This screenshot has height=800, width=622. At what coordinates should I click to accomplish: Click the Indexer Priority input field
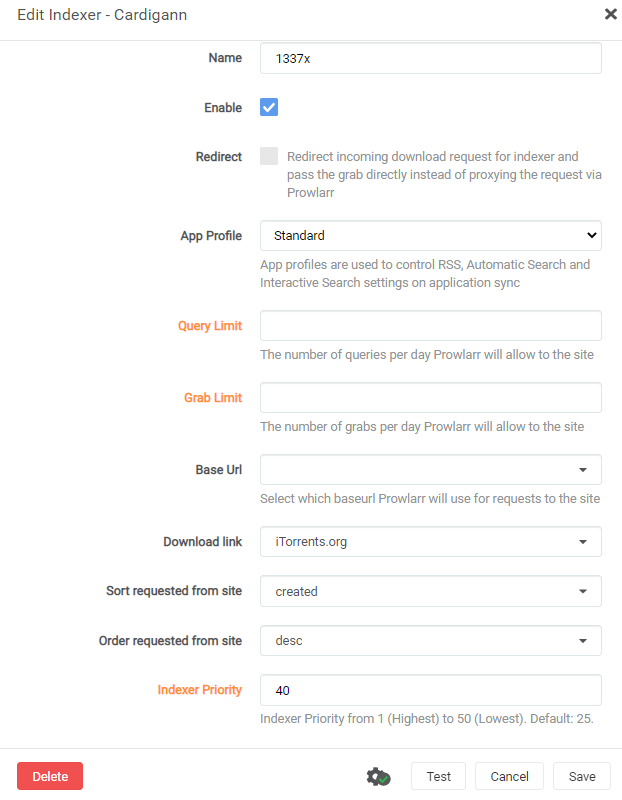(x=431, y=690)
